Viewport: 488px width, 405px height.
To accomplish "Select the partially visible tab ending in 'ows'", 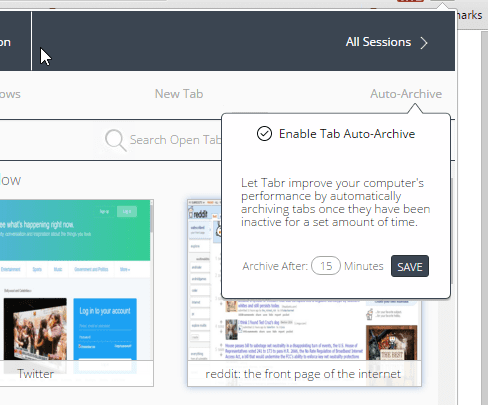I will pyautogui.click(x=10, y=94).
